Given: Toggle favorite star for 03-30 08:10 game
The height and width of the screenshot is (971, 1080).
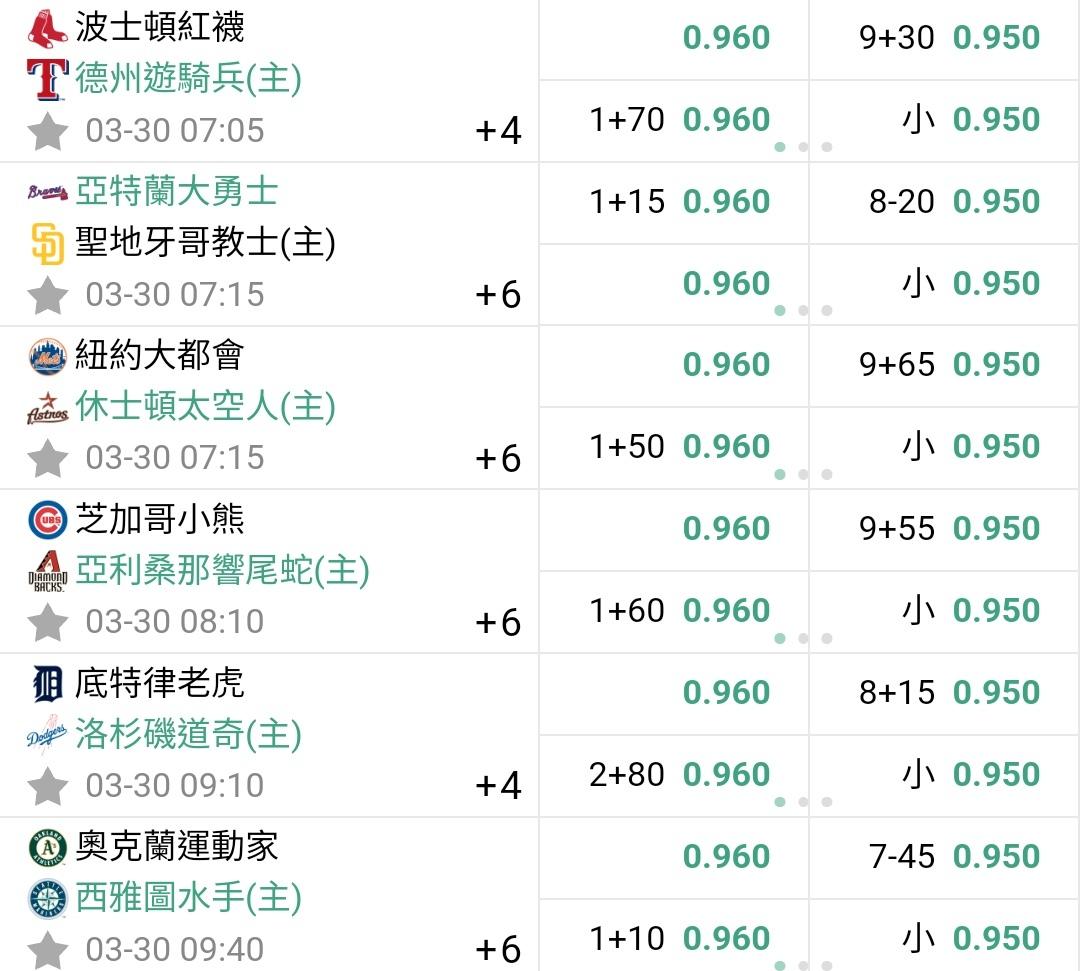Looking at the screenshot, I should (x=48, y=622).
